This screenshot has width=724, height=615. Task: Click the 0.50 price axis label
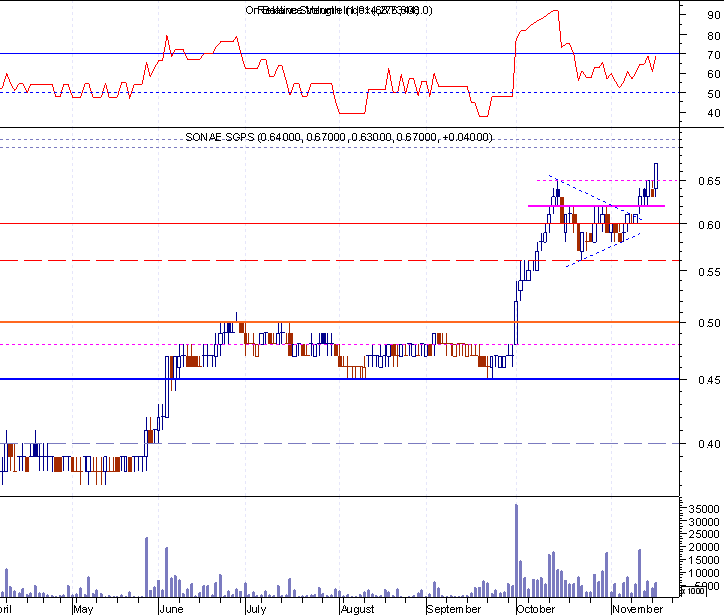[709, 323]
